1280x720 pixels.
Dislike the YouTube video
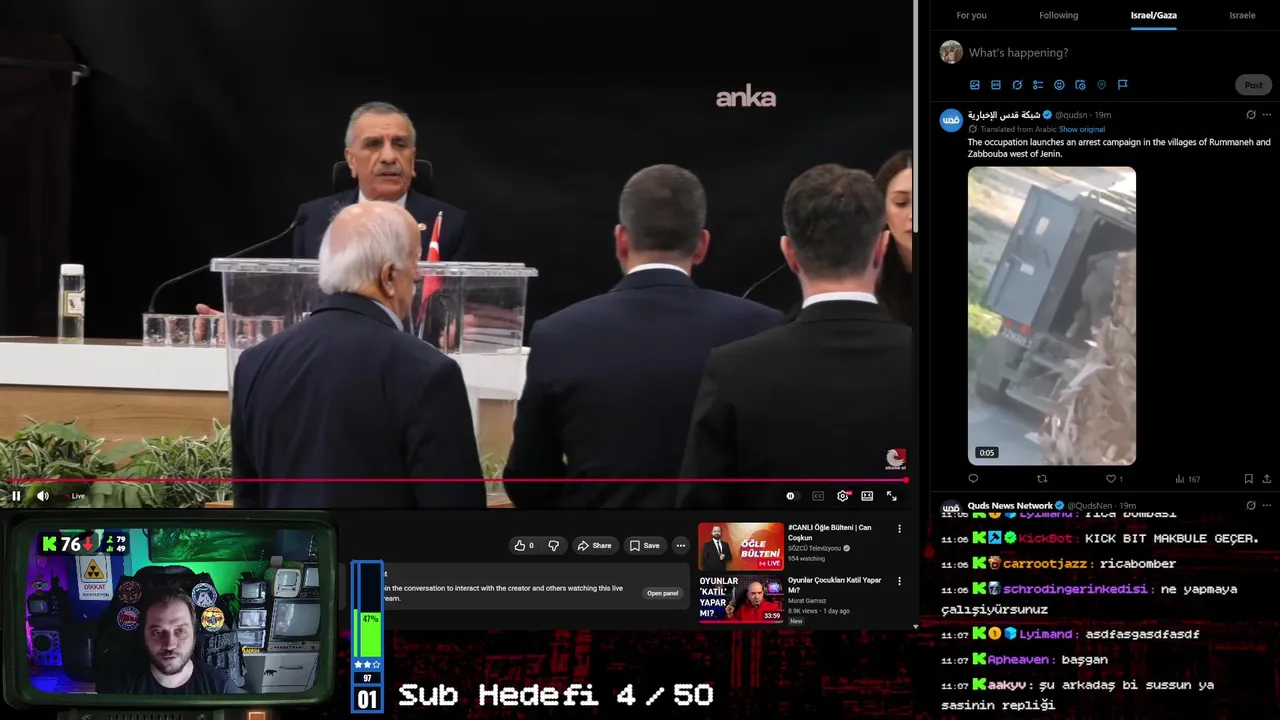[x=553, y=545]
